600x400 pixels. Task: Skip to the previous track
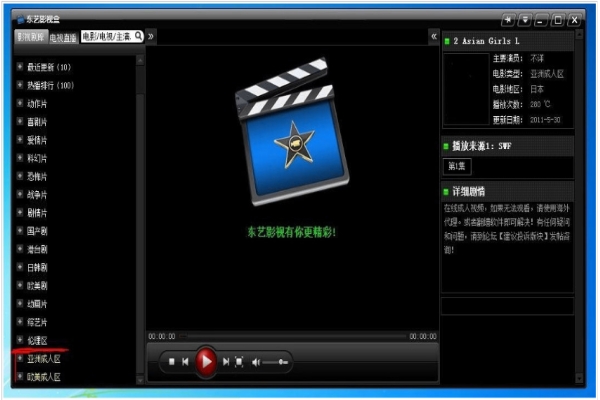coord(186,361)
